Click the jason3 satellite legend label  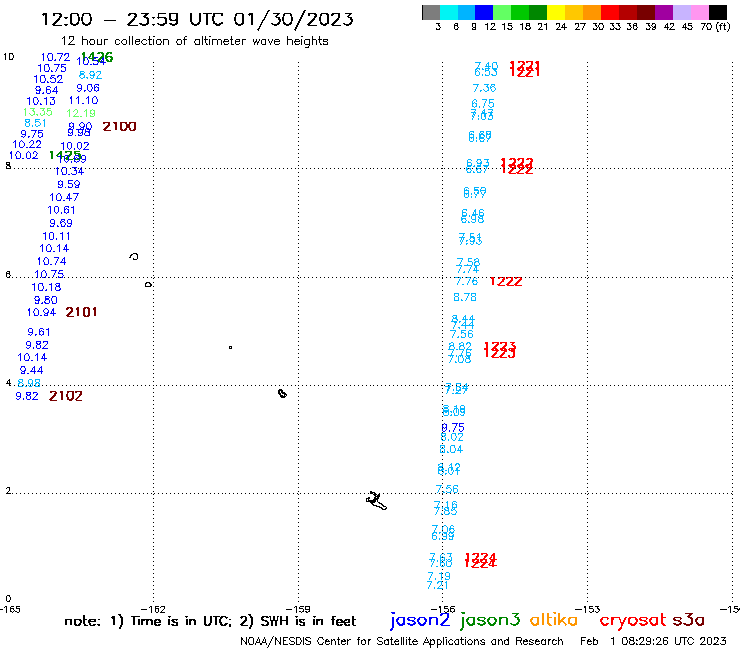point(490,620)
